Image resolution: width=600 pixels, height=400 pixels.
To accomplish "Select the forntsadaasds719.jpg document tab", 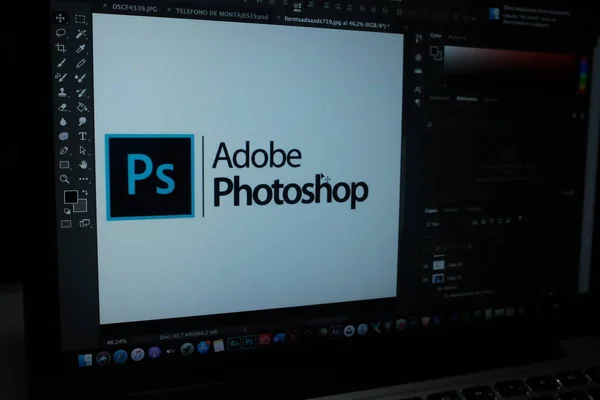I will [x=337, y=23].
